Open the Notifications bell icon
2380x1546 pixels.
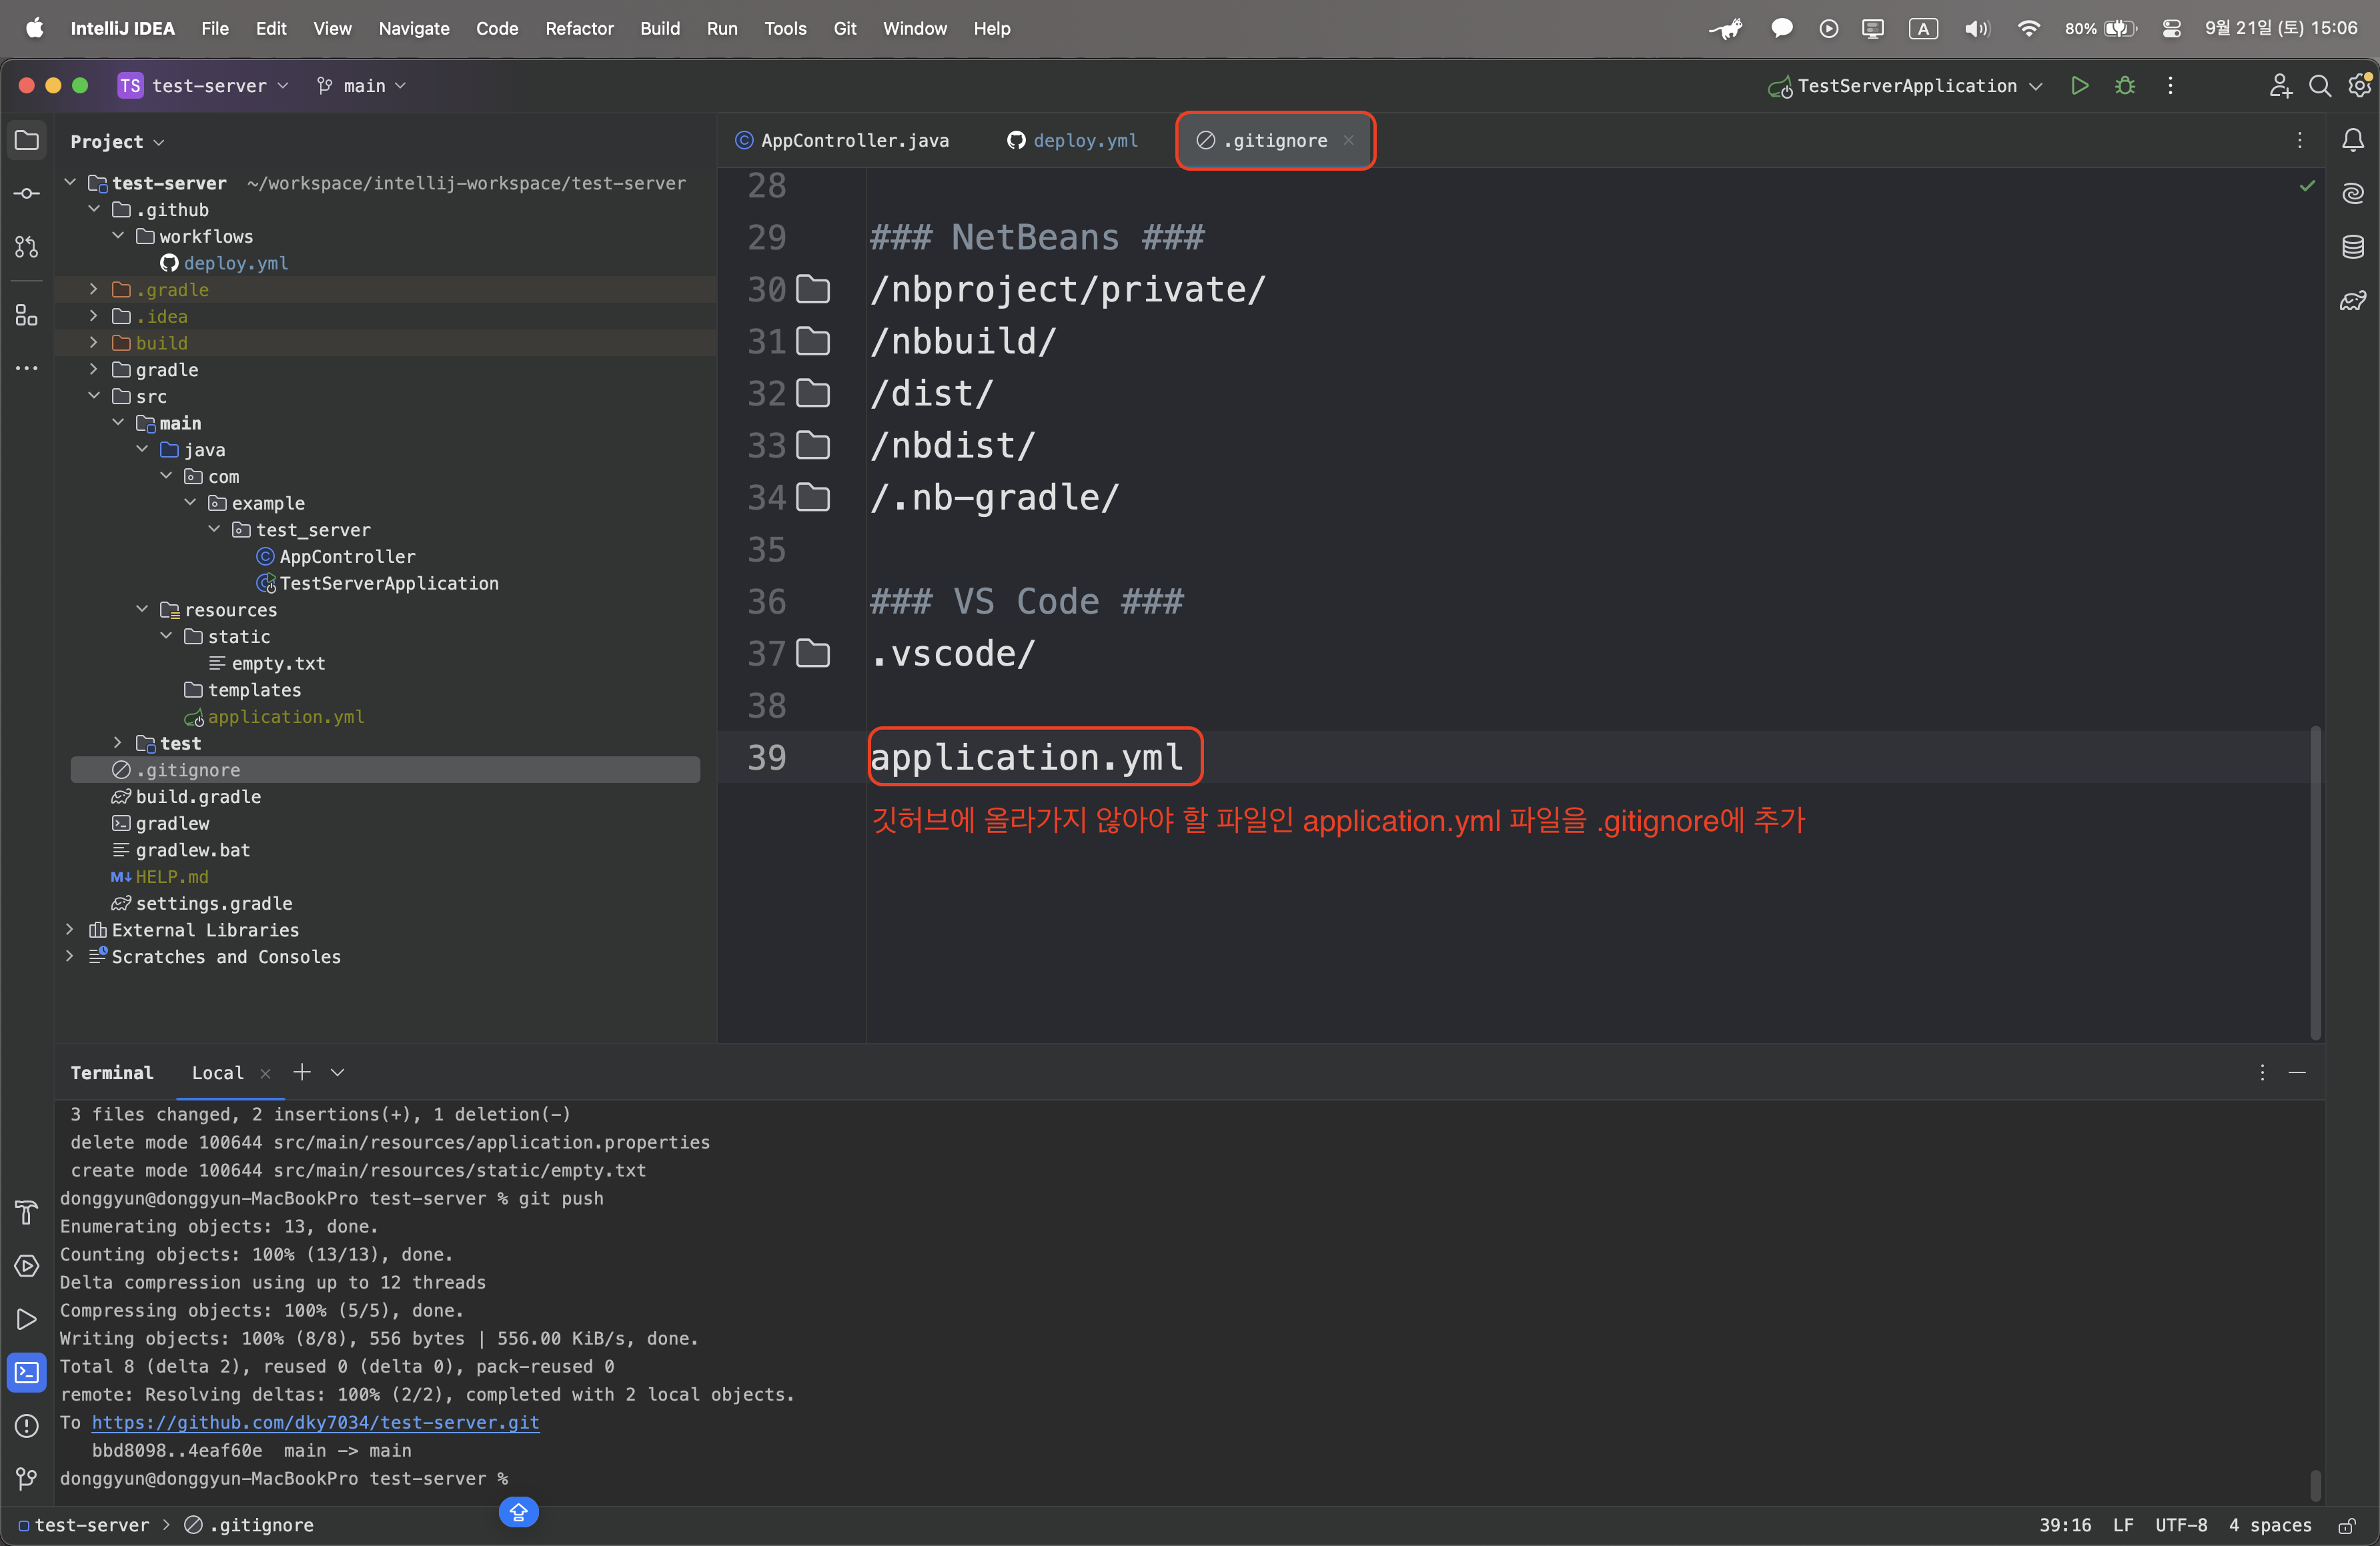[2353, 141]
